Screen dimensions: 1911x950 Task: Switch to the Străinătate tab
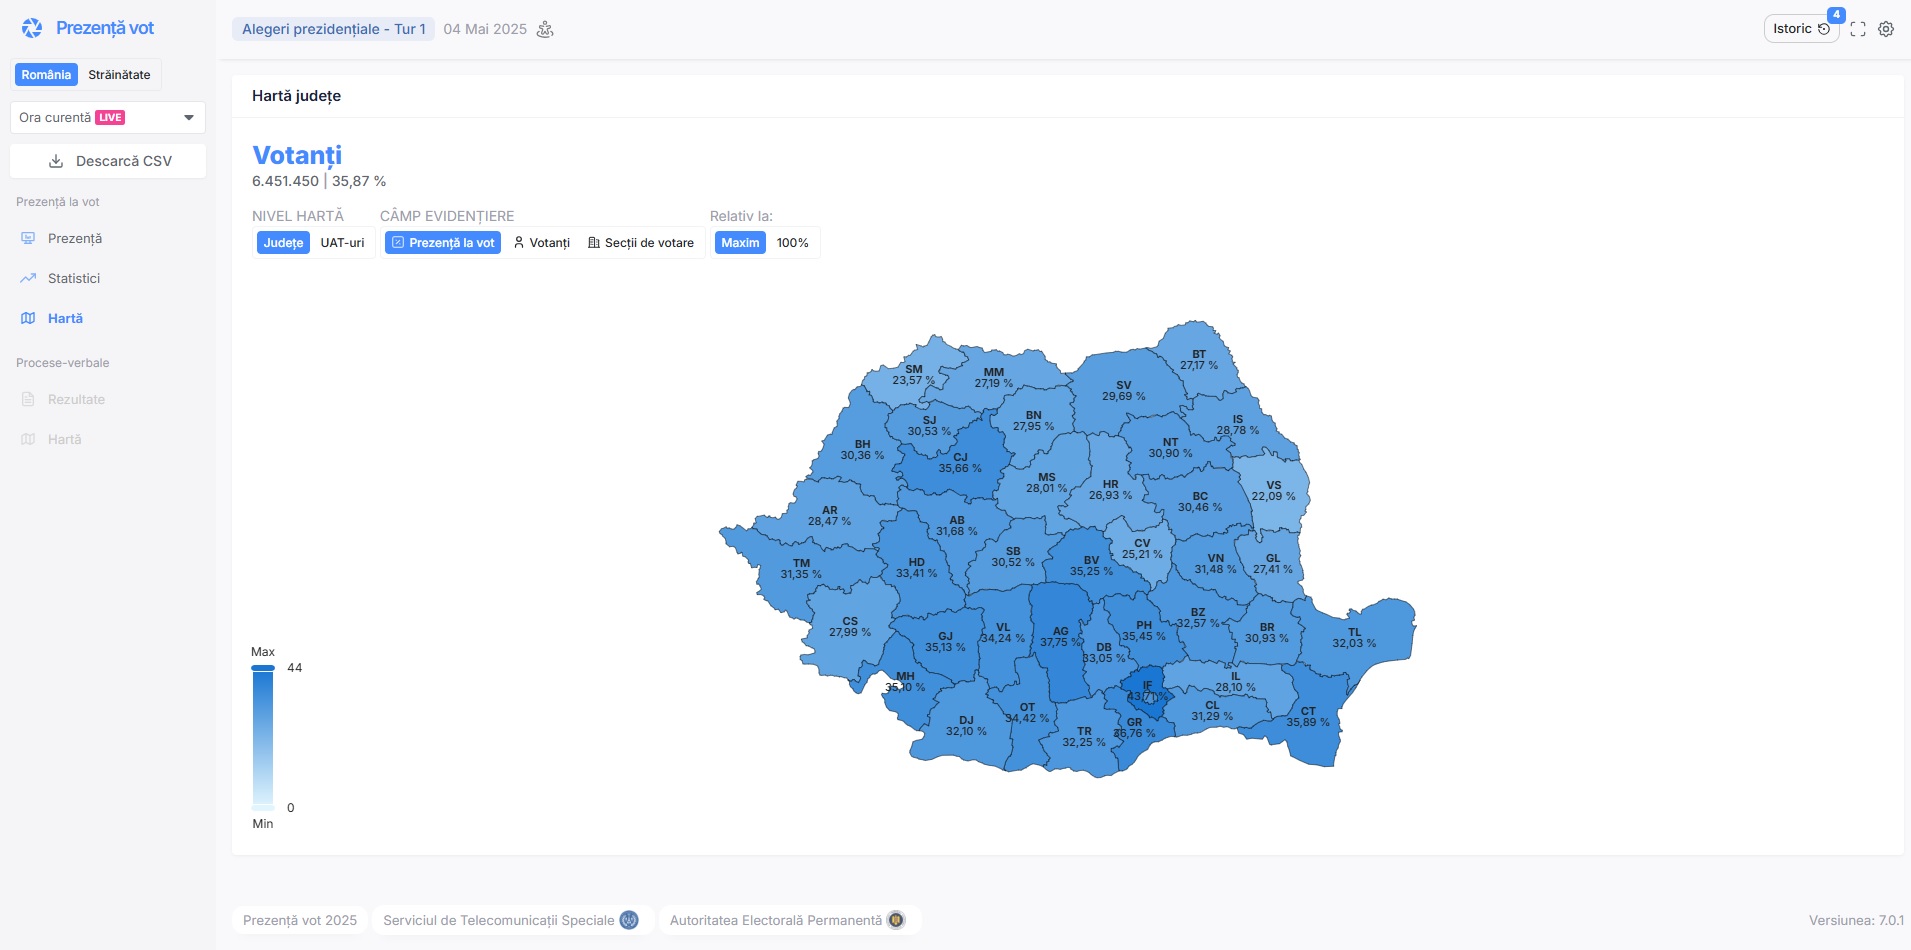119,75
